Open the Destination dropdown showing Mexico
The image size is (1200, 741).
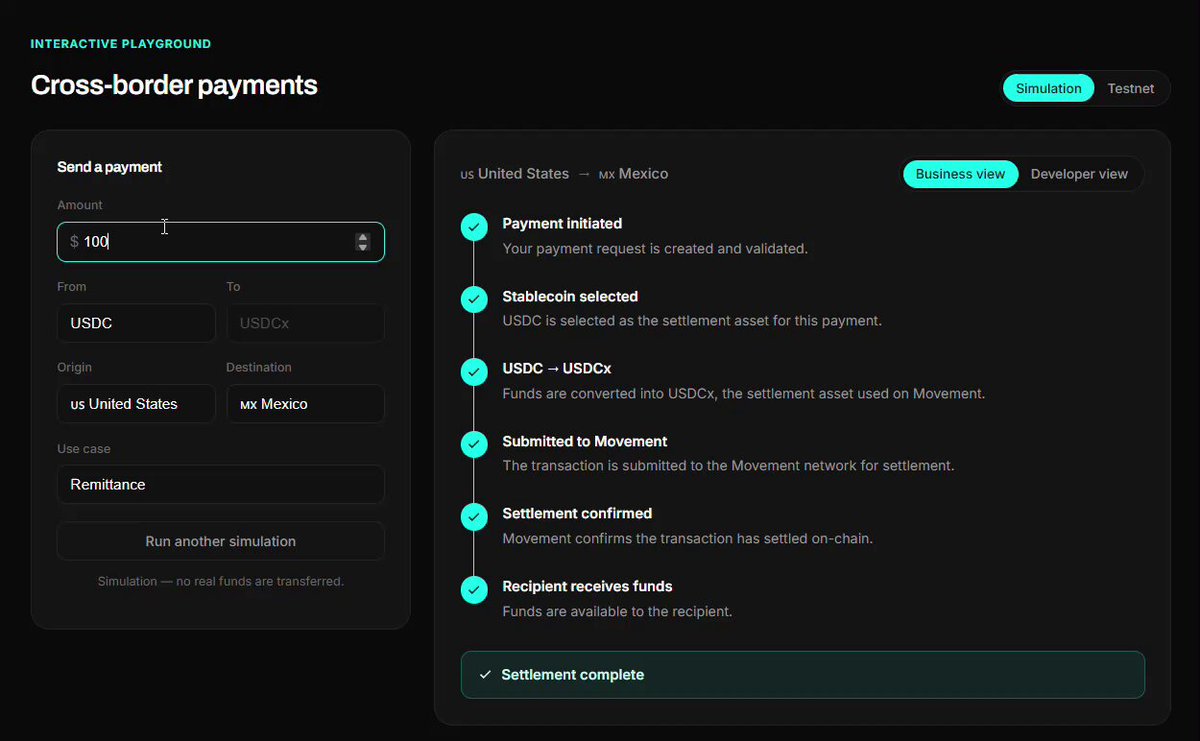(x=305, y=404)
